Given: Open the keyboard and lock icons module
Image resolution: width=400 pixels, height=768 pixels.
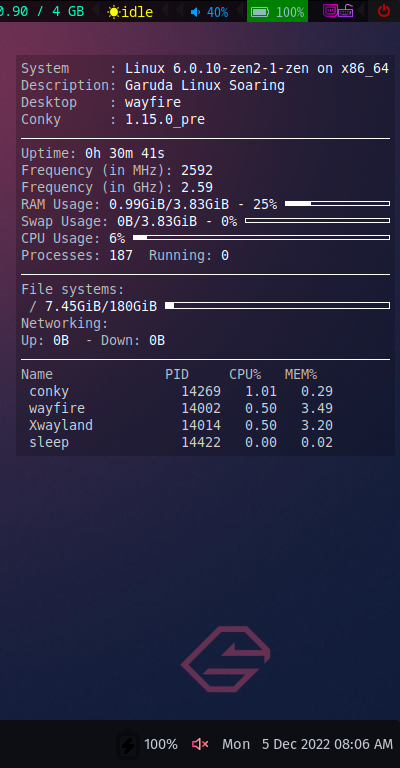Looking at the screenshot, I should pyautogui.click(x=338, y=11).
